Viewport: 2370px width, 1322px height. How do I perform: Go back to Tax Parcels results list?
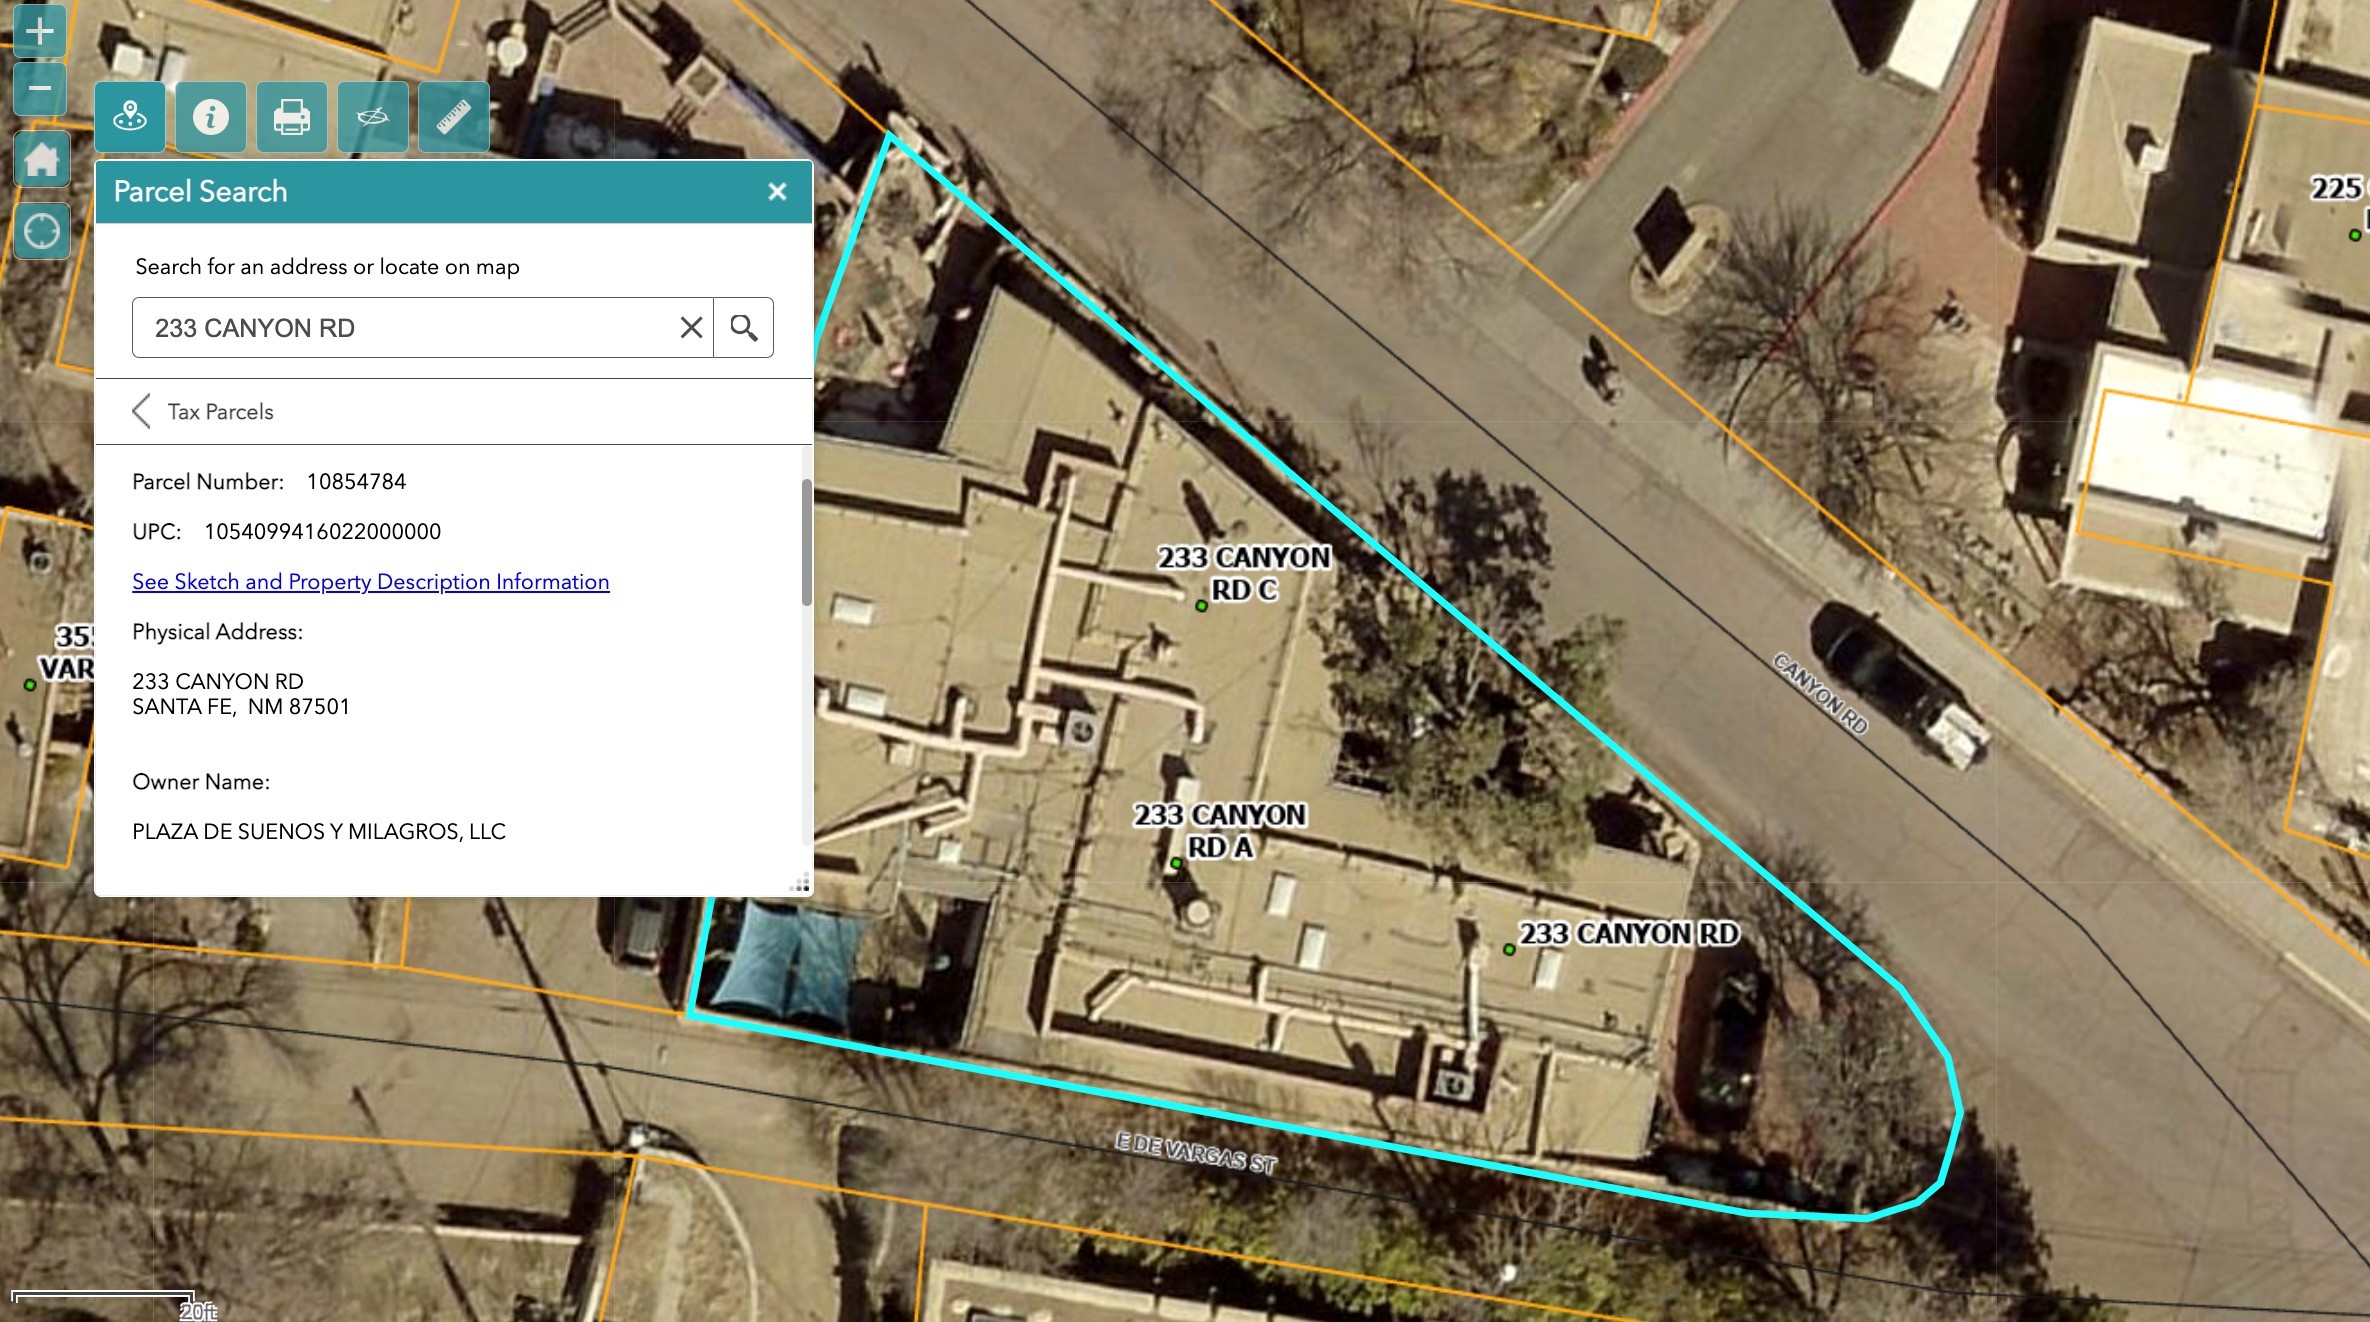[x=142, y=411]
